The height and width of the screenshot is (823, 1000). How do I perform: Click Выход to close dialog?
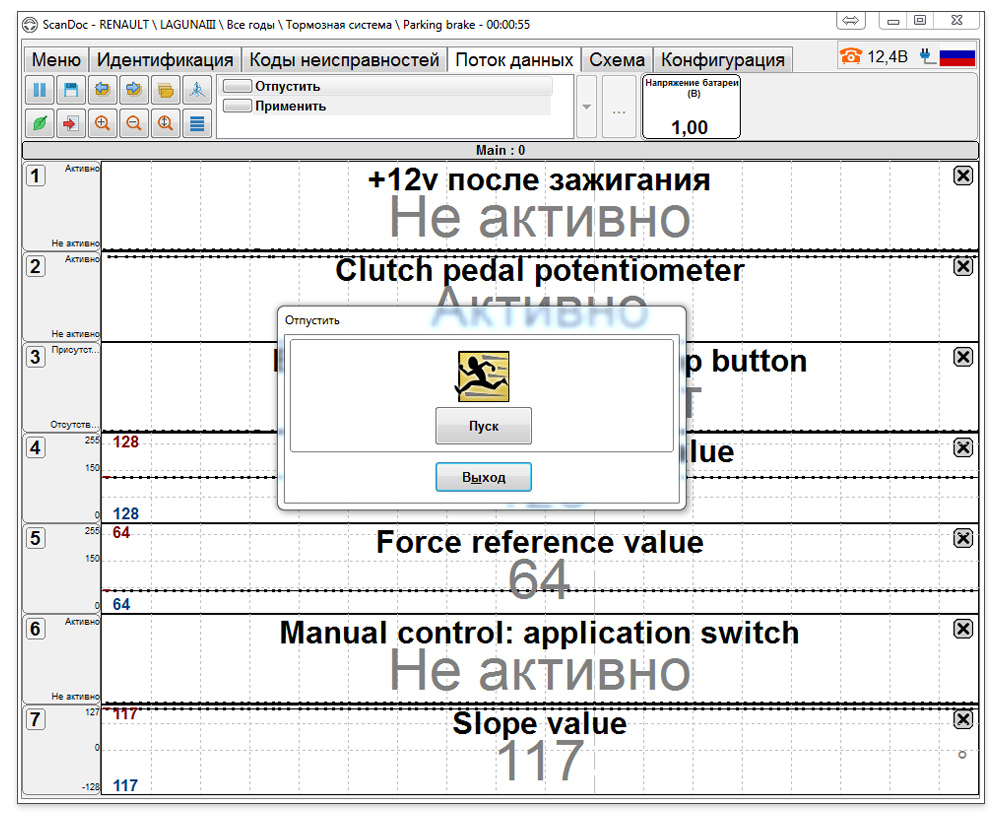point(483,477)
